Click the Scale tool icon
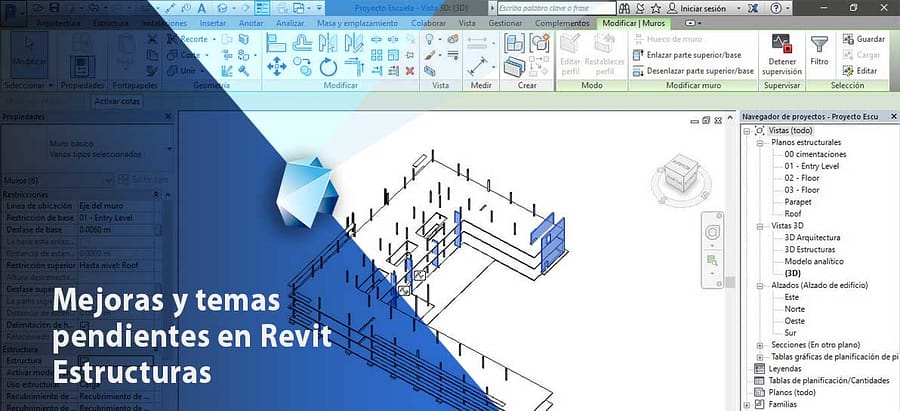 (393, 55)
